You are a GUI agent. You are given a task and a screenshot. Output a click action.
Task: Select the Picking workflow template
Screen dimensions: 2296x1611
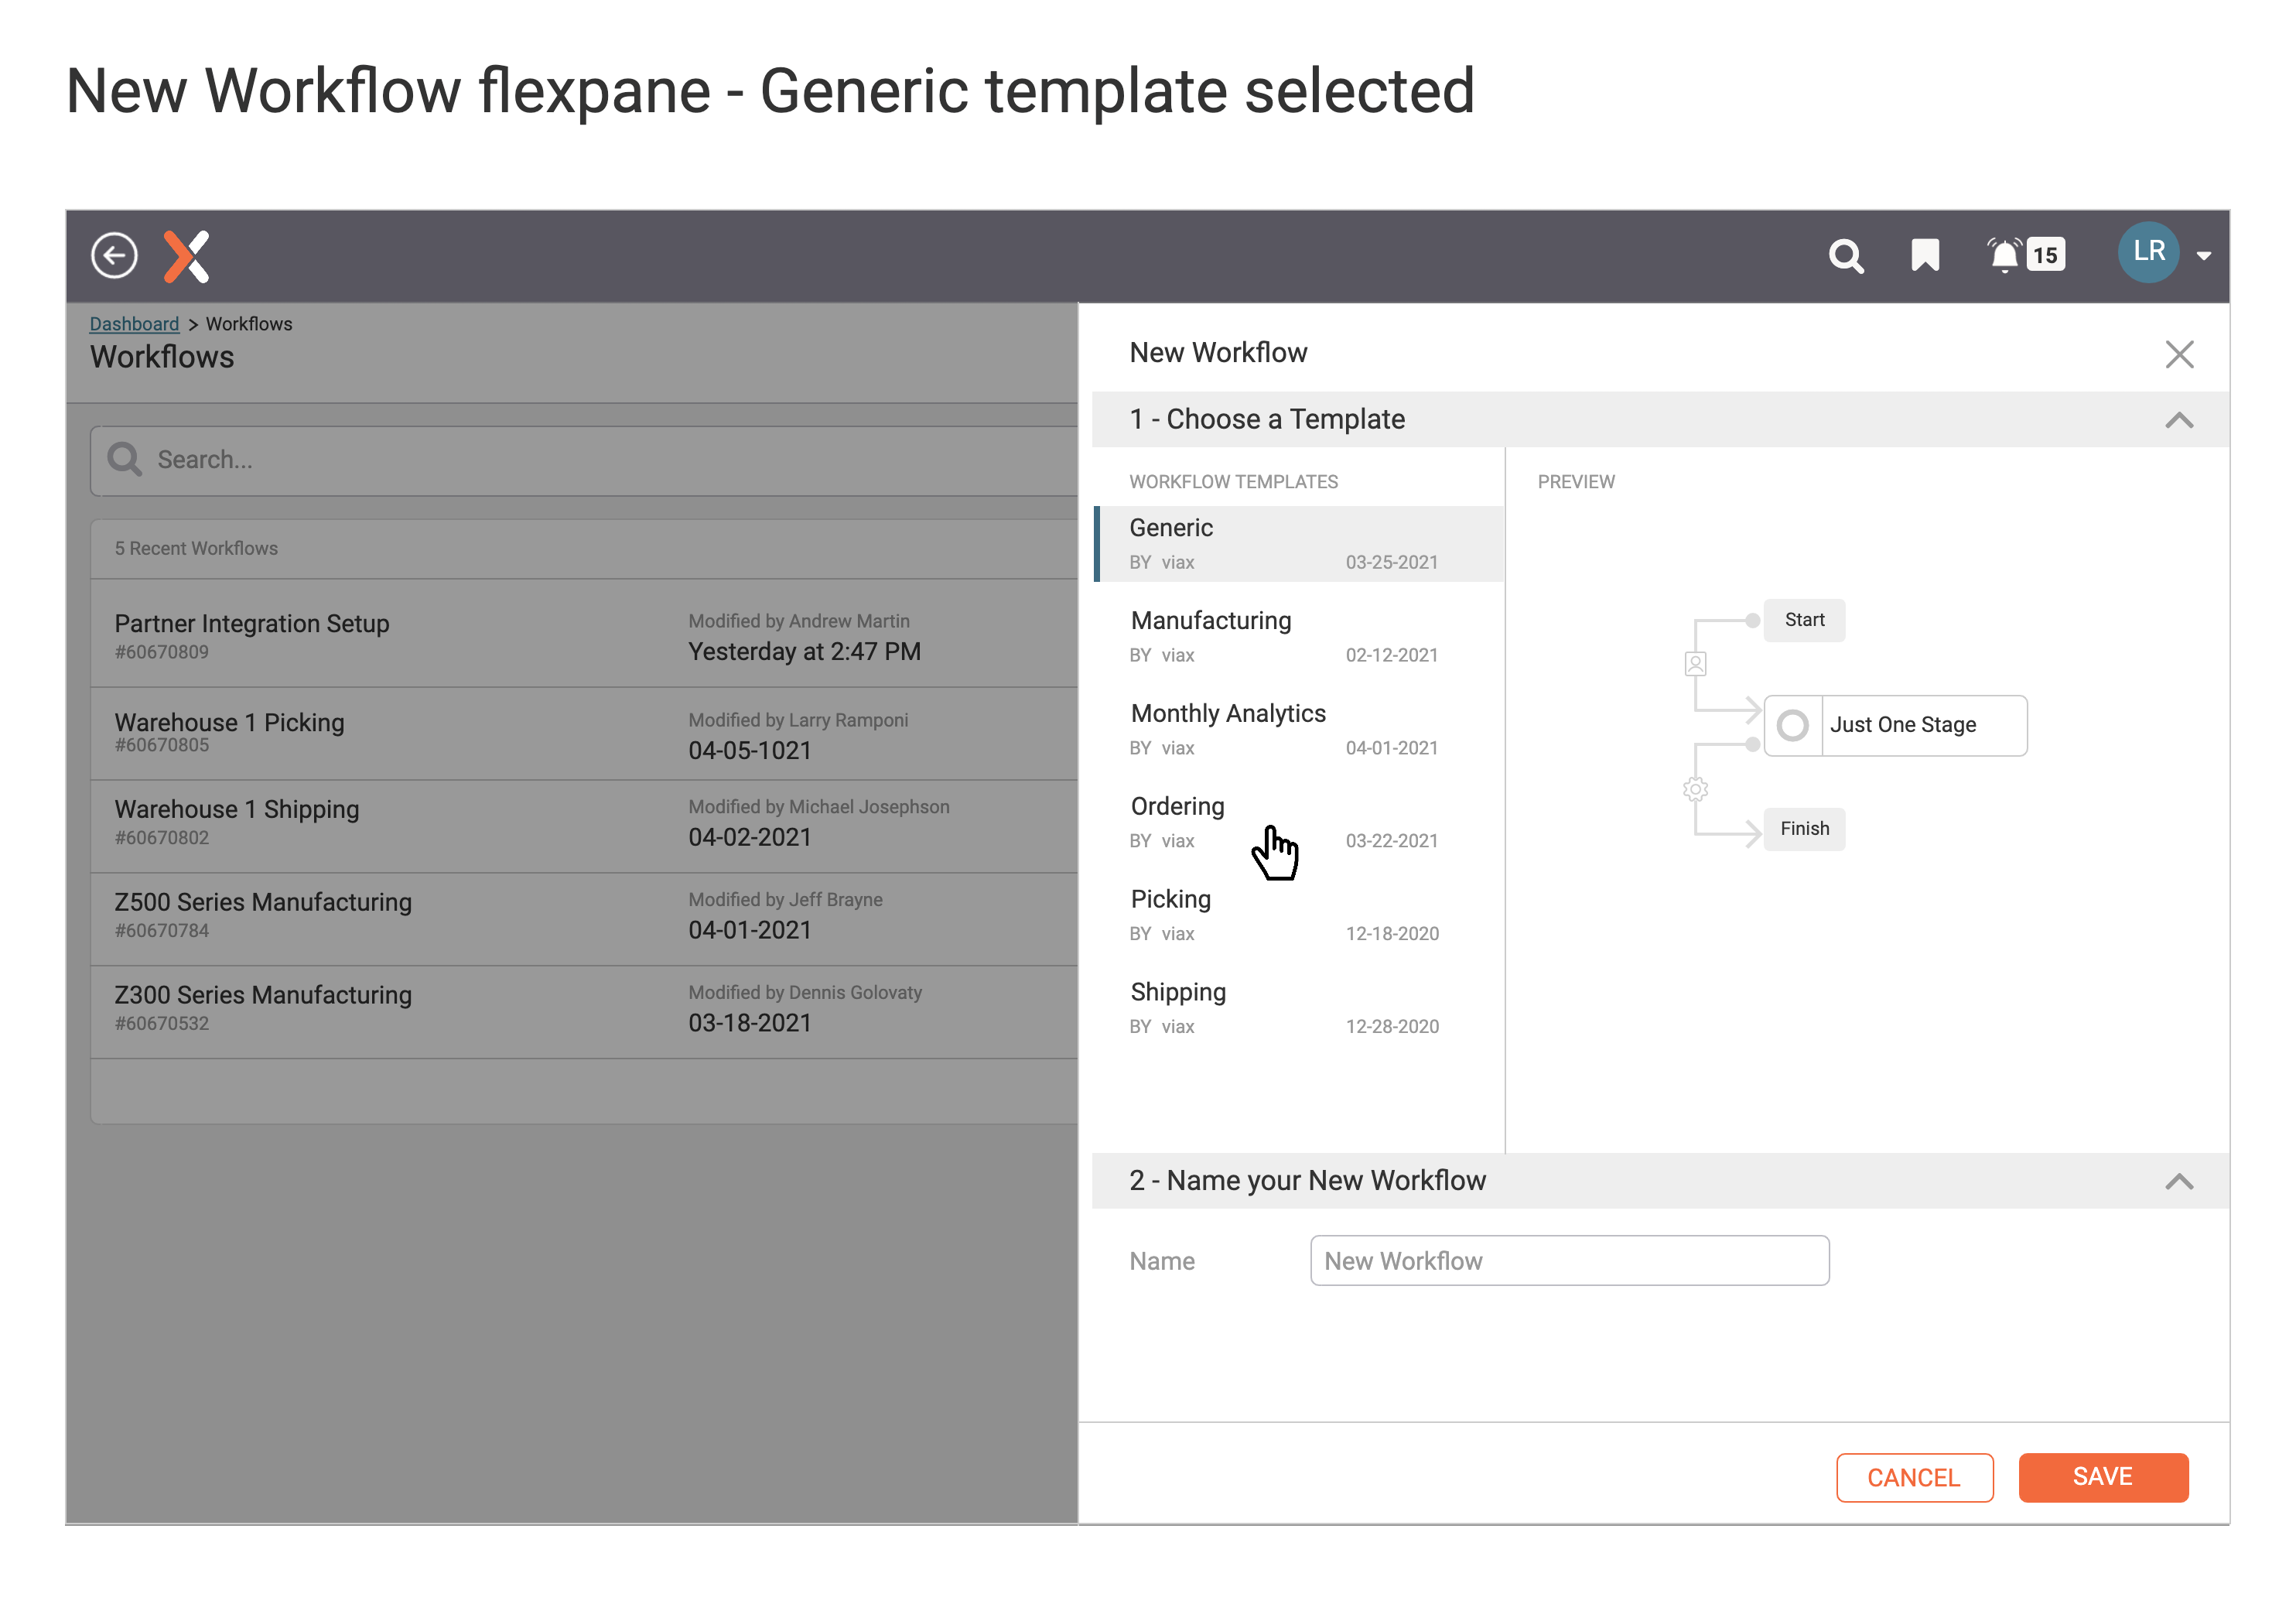(1299, 916)
